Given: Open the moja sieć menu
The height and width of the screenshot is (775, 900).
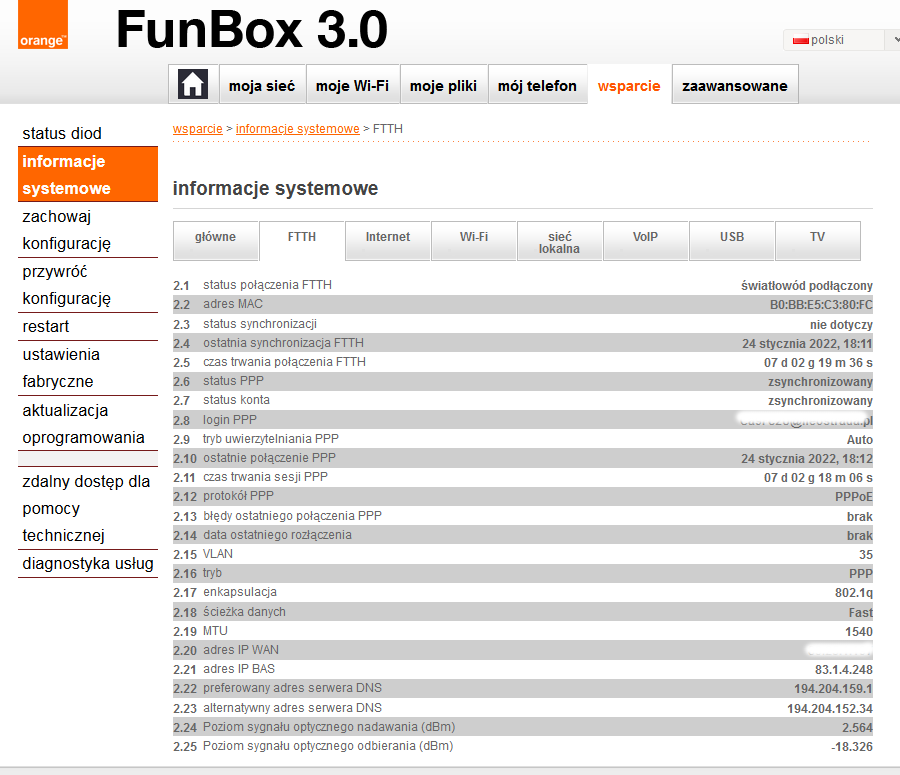Looking at the screenshot, I should 262,86.
